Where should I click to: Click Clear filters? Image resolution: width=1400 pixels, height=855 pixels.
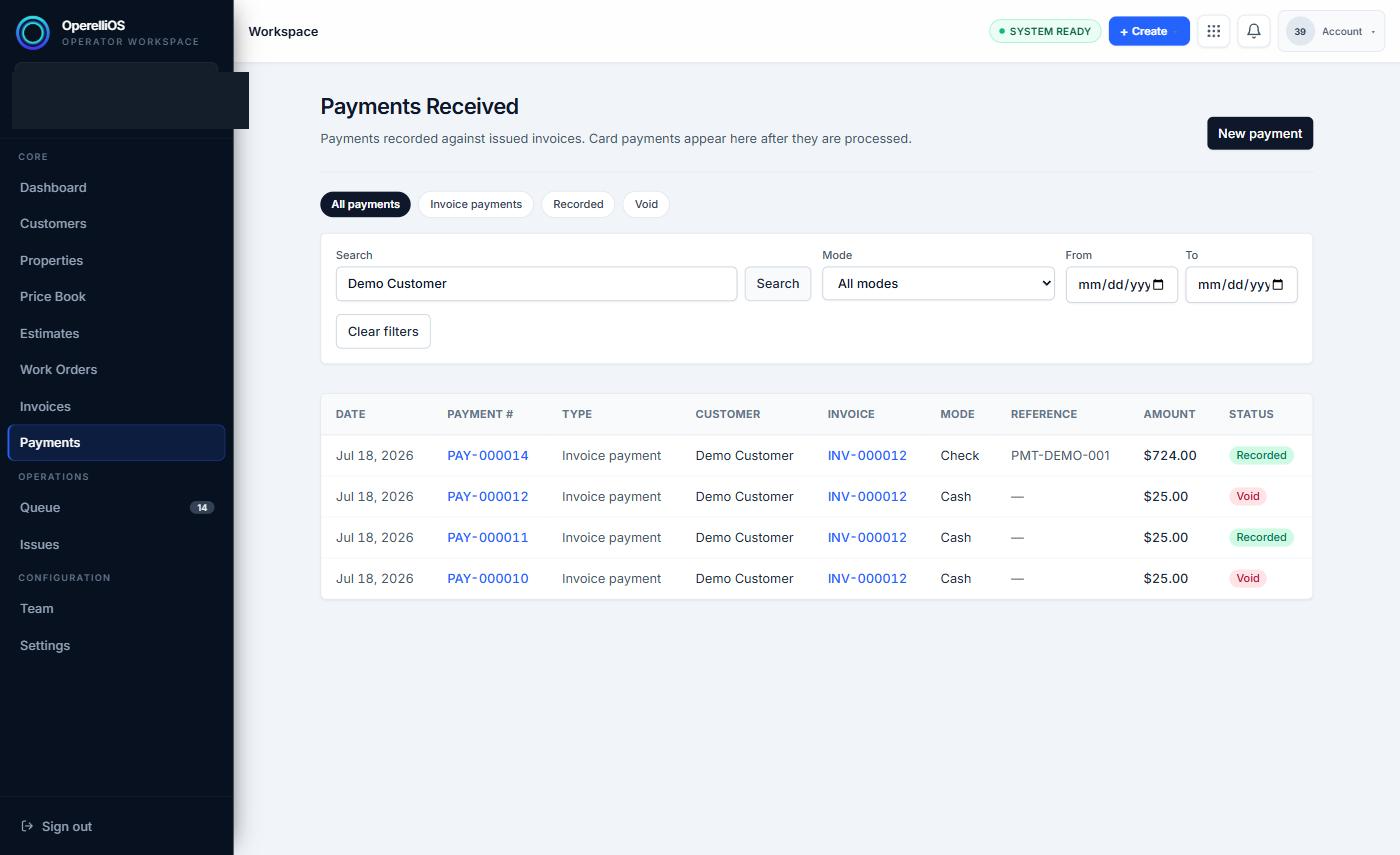point(383,331)
